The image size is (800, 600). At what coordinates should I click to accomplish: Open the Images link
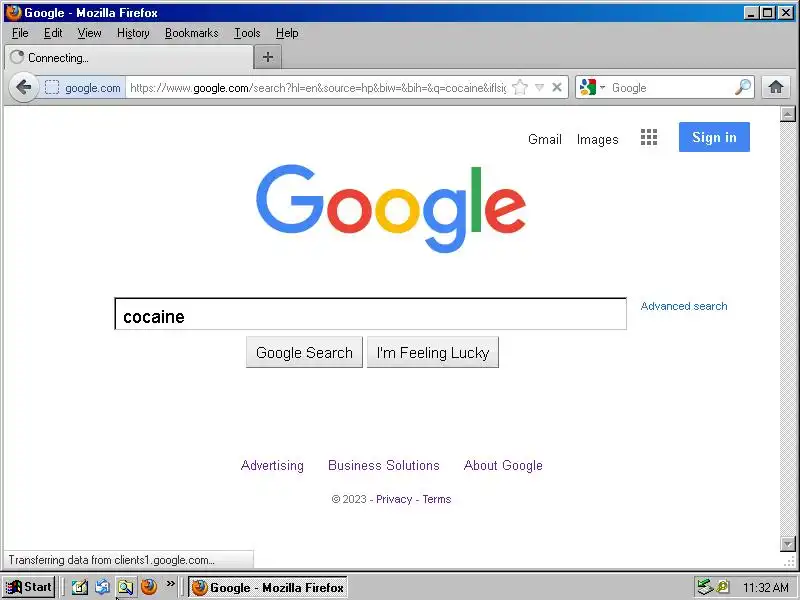coord(597,139)
